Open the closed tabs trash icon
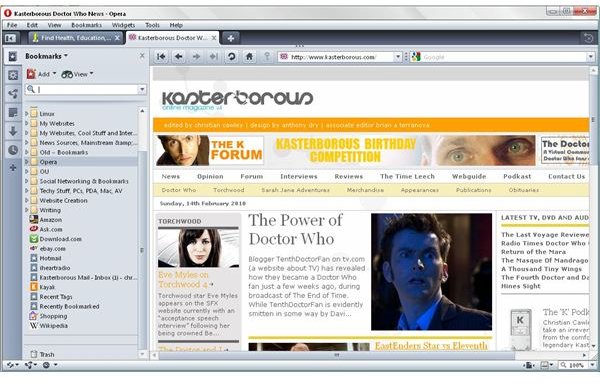The height and width of the screenshot is (386, 600). [x=588, y=38]
